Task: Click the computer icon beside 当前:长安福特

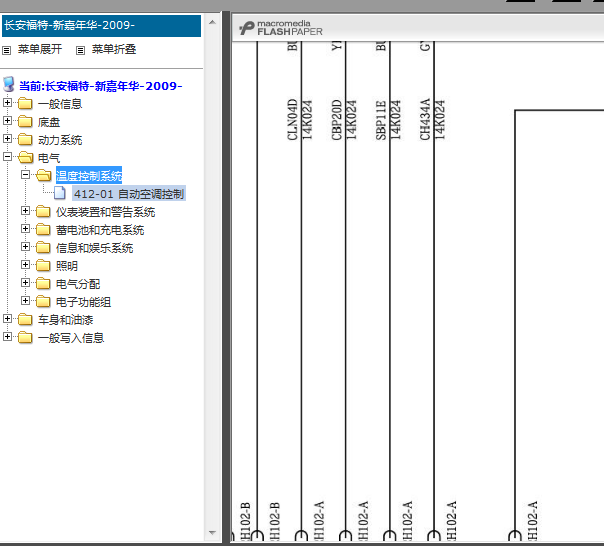Action: point(8,84)
